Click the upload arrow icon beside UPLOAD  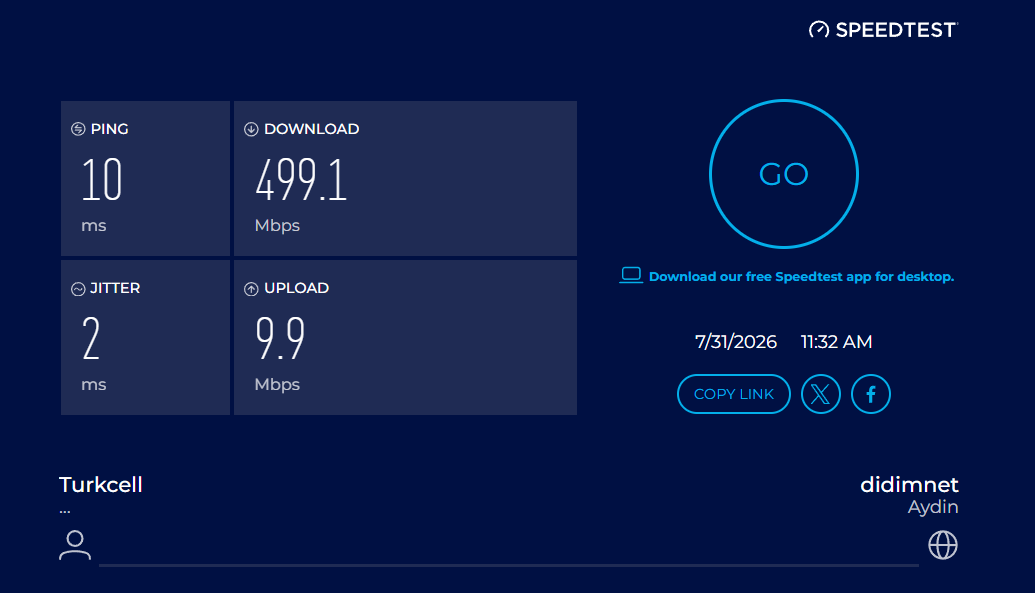(251, 289)
